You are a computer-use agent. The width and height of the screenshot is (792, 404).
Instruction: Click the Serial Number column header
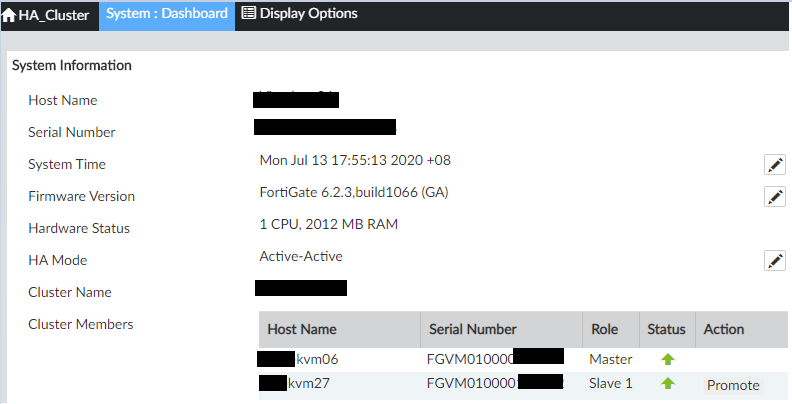tap(472, 329)
